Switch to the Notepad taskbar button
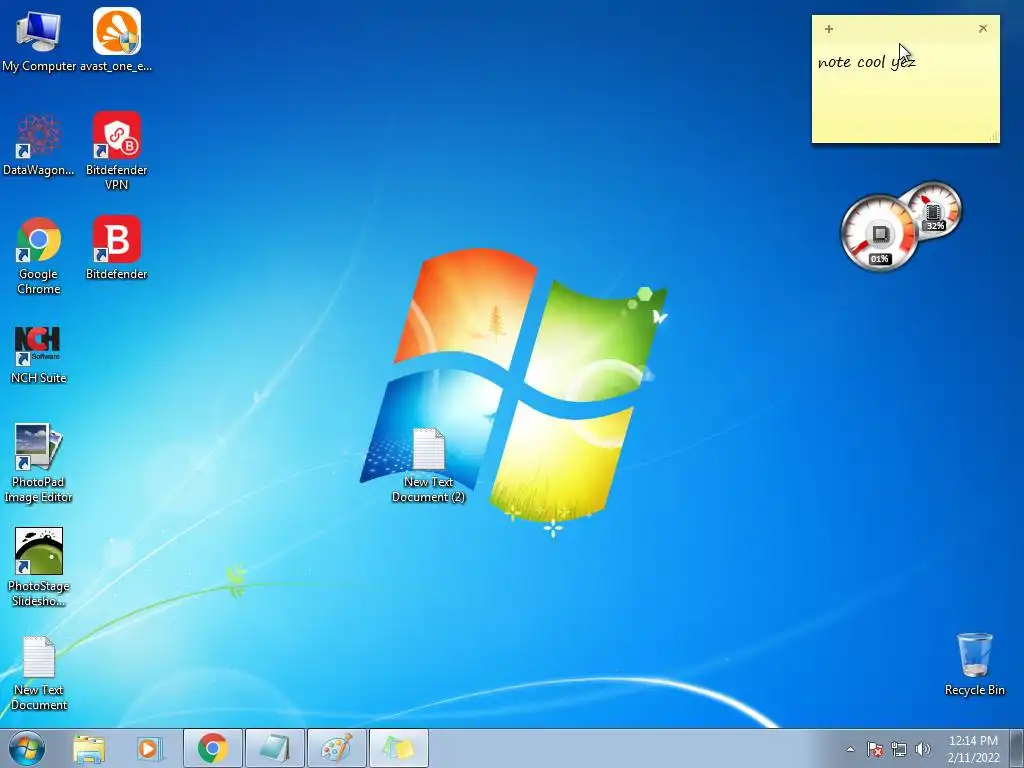This screenshot has width=1024, height=768. coord(275,748)
